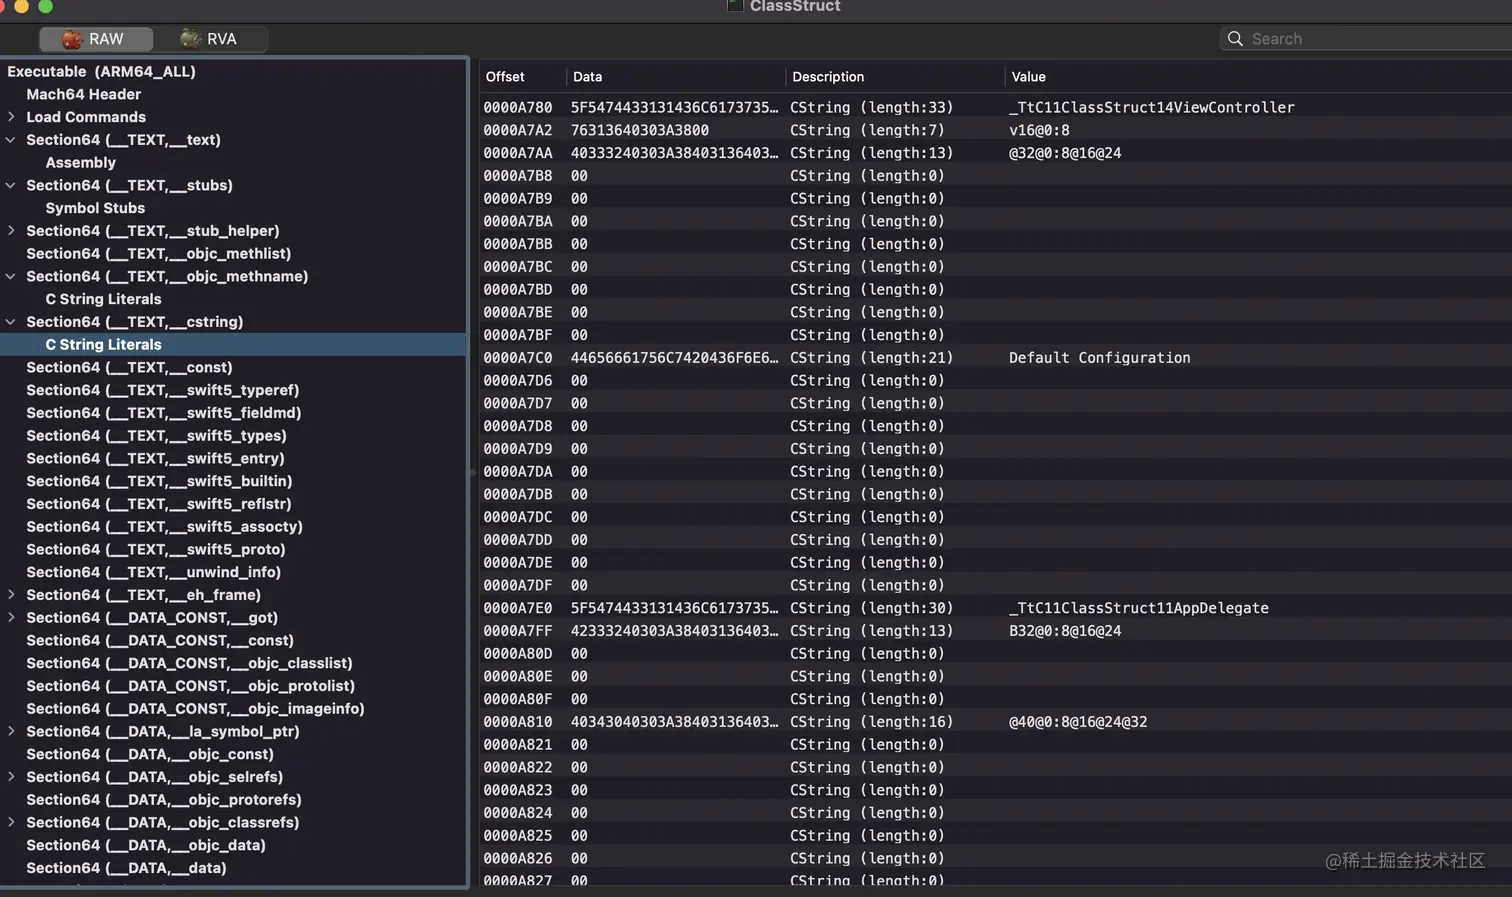This screenshot has height=897, width=1512.
Task: Expand Section64 (__TEXT,__eh_frame) node
Action: coord(11,595)
